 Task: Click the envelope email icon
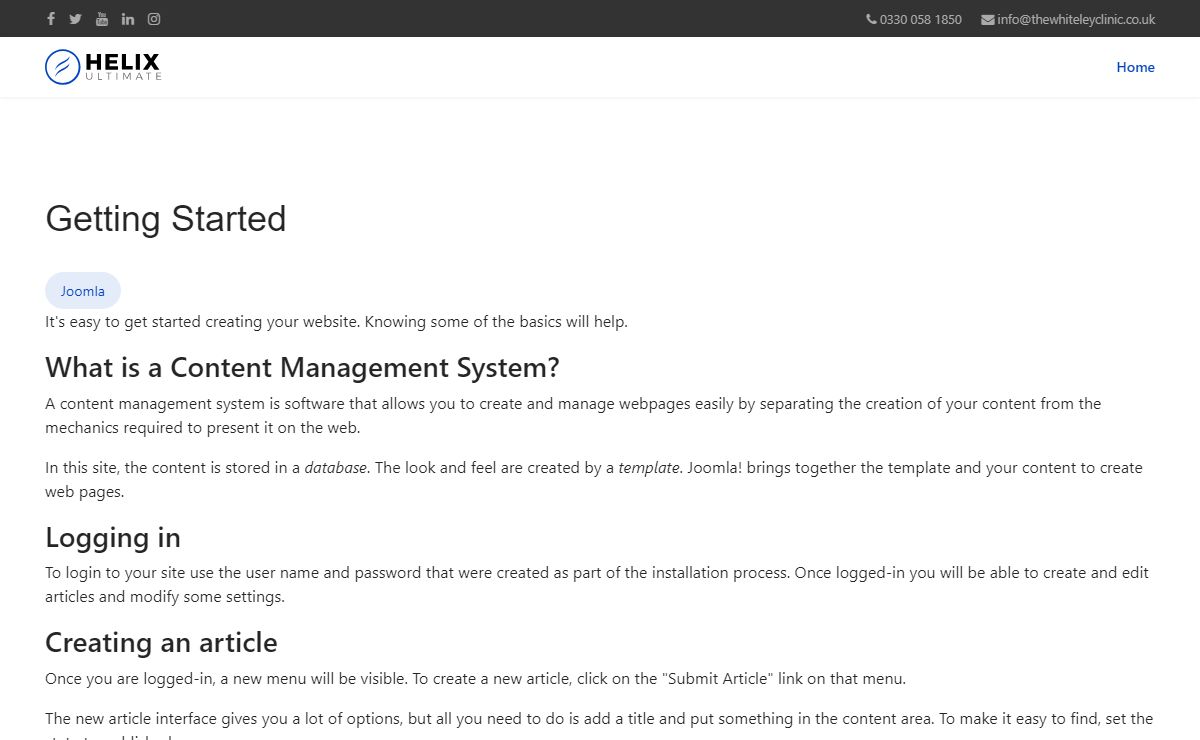[x=988, y=19]
